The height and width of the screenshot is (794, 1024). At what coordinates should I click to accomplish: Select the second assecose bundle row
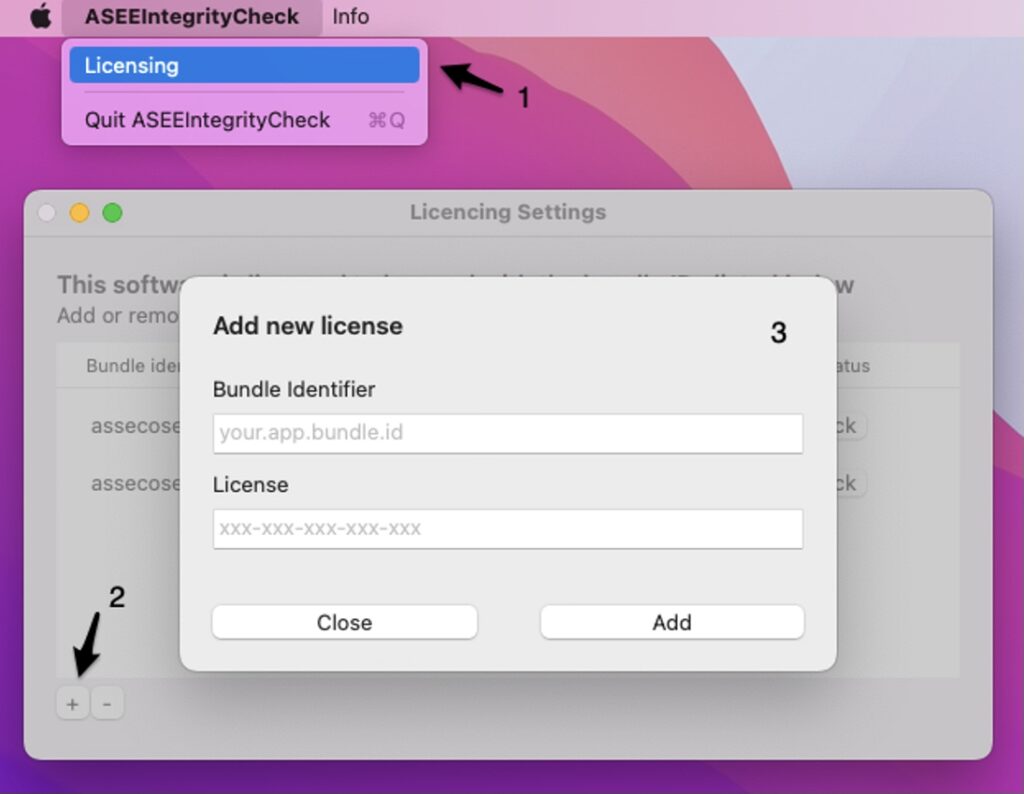(135, 483)
